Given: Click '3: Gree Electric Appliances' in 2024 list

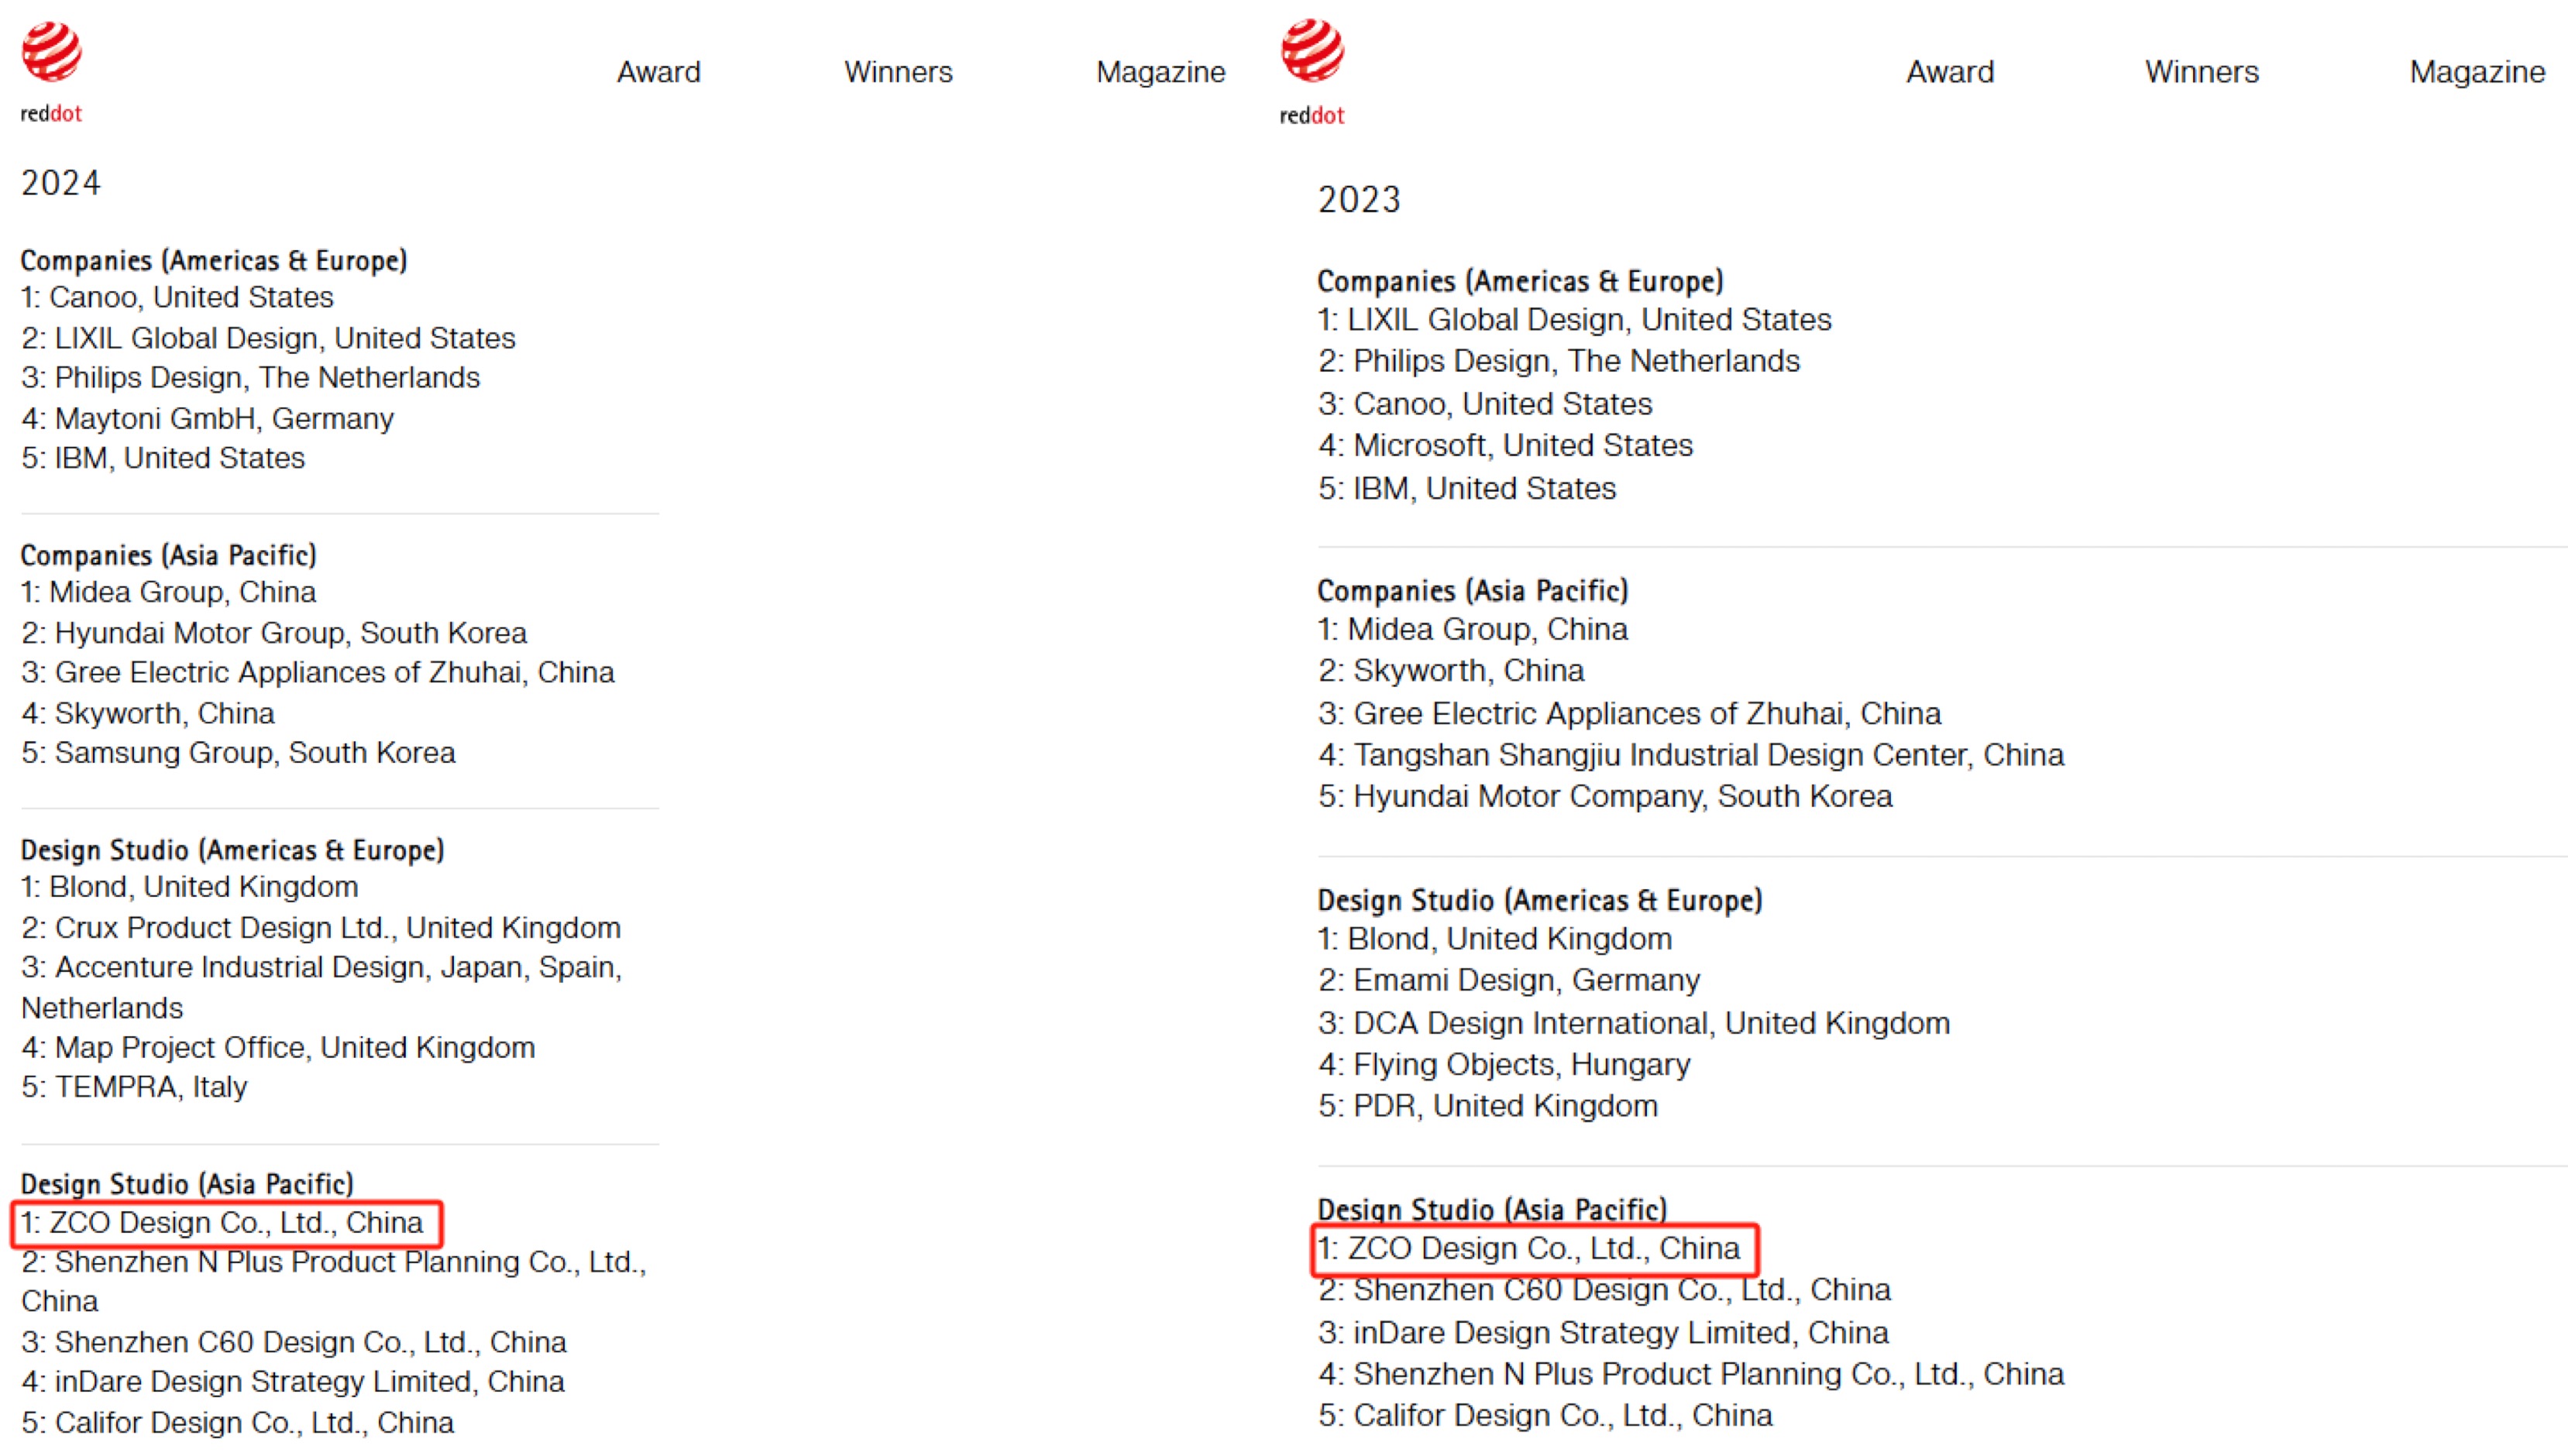Looking at the screenshot, I should (x=317, y=672).
